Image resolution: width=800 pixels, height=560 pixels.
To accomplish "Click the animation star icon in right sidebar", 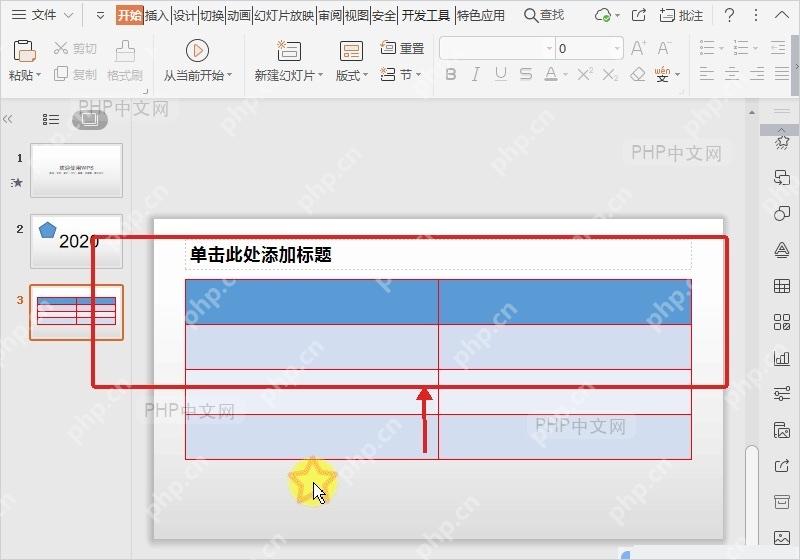I will click(782, 141).
